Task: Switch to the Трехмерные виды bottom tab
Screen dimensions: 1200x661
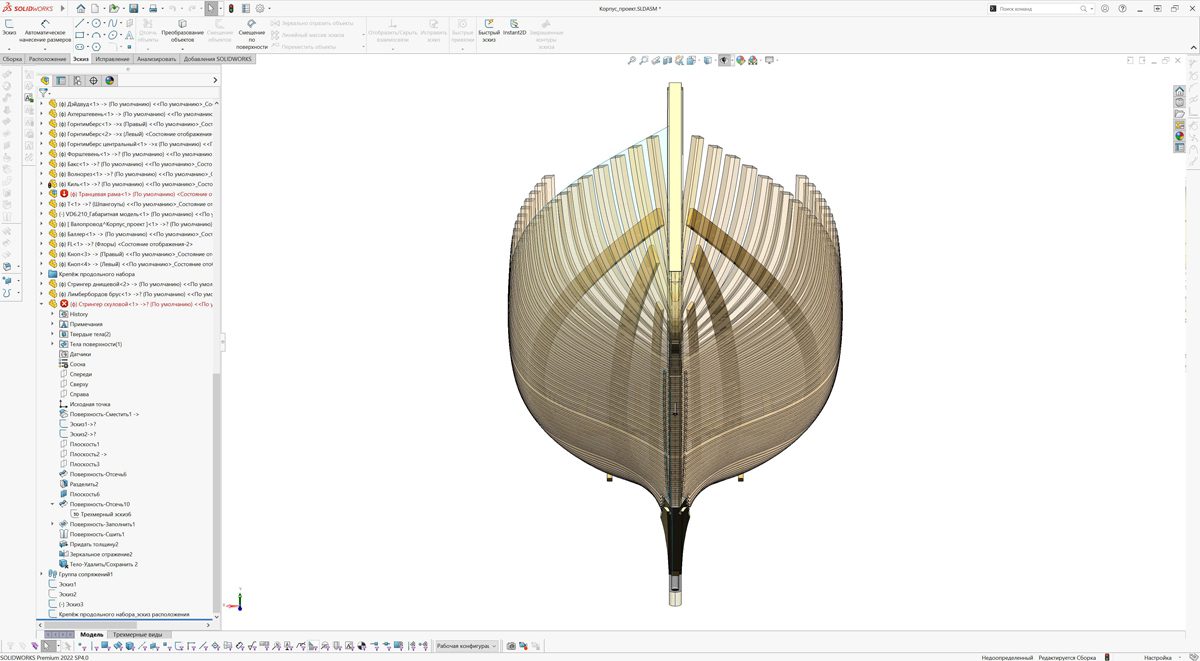Action: pyautogui.click(x=137, y=634)
